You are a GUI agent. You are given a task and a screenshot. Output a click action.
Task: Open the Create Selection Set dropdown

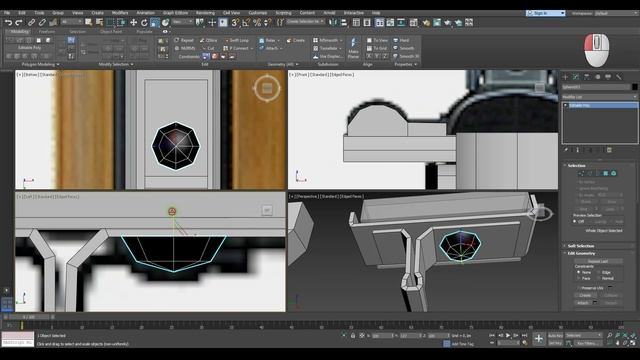click(305, 22)
